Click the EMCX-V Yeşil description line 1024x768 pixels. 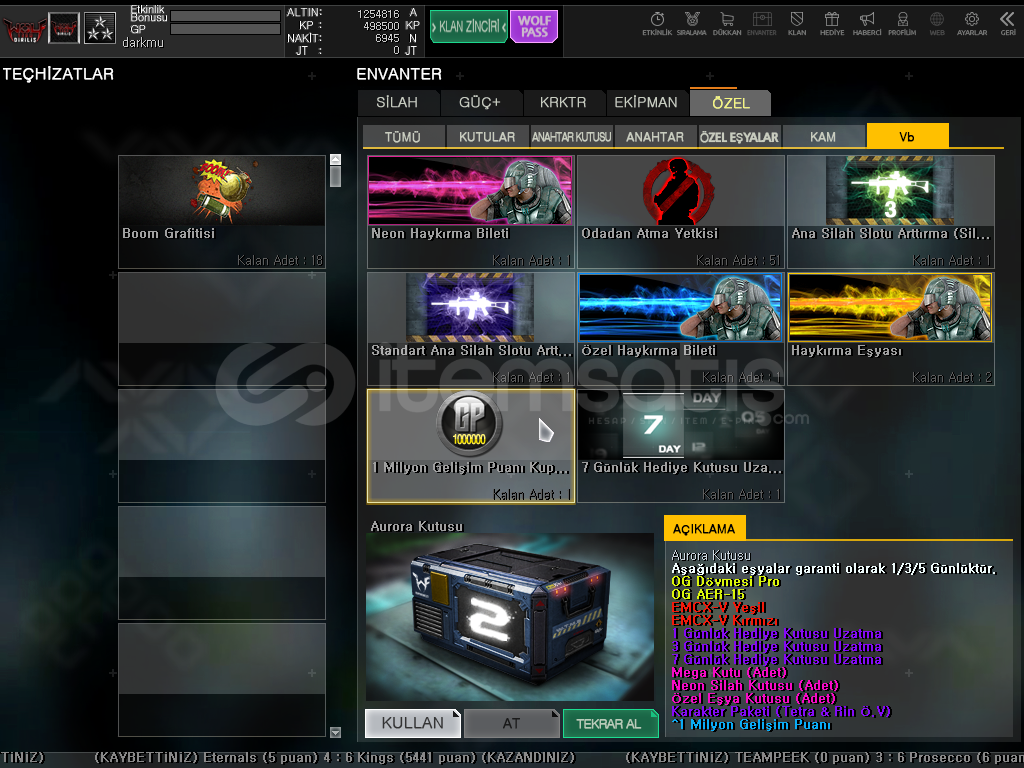[x=718, y=607]
